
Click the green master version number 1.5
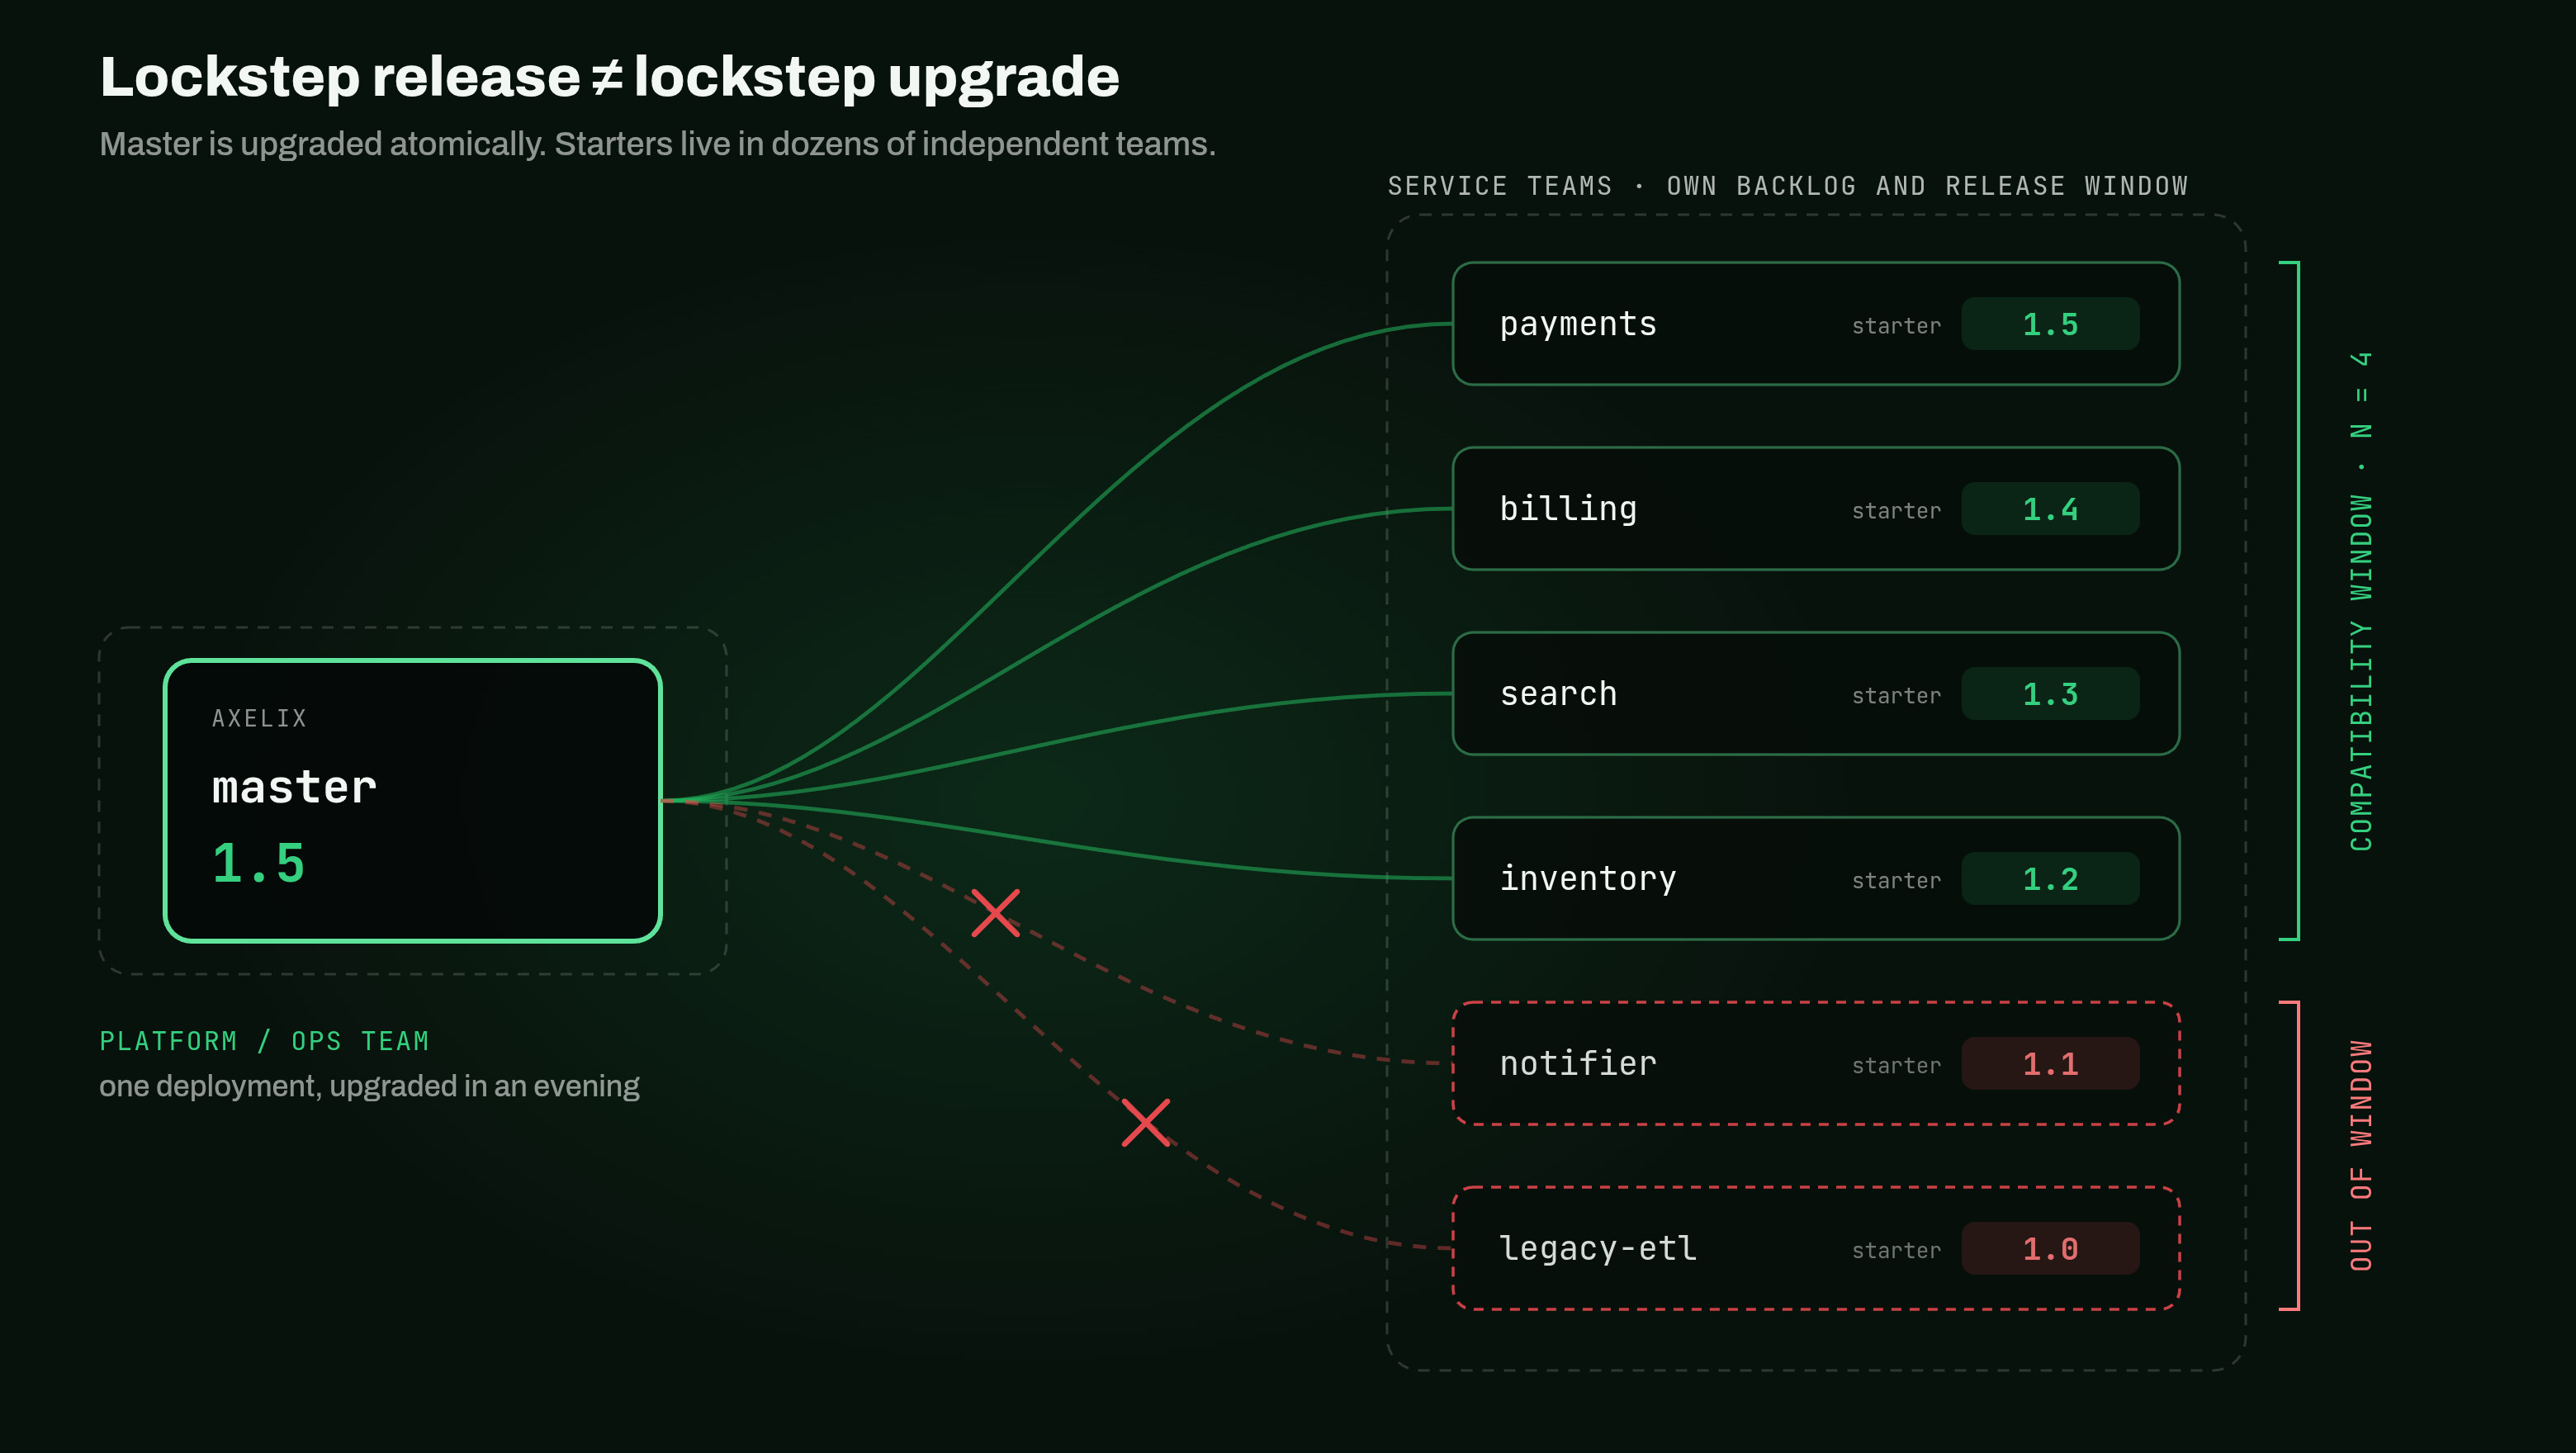click(258, 863)
